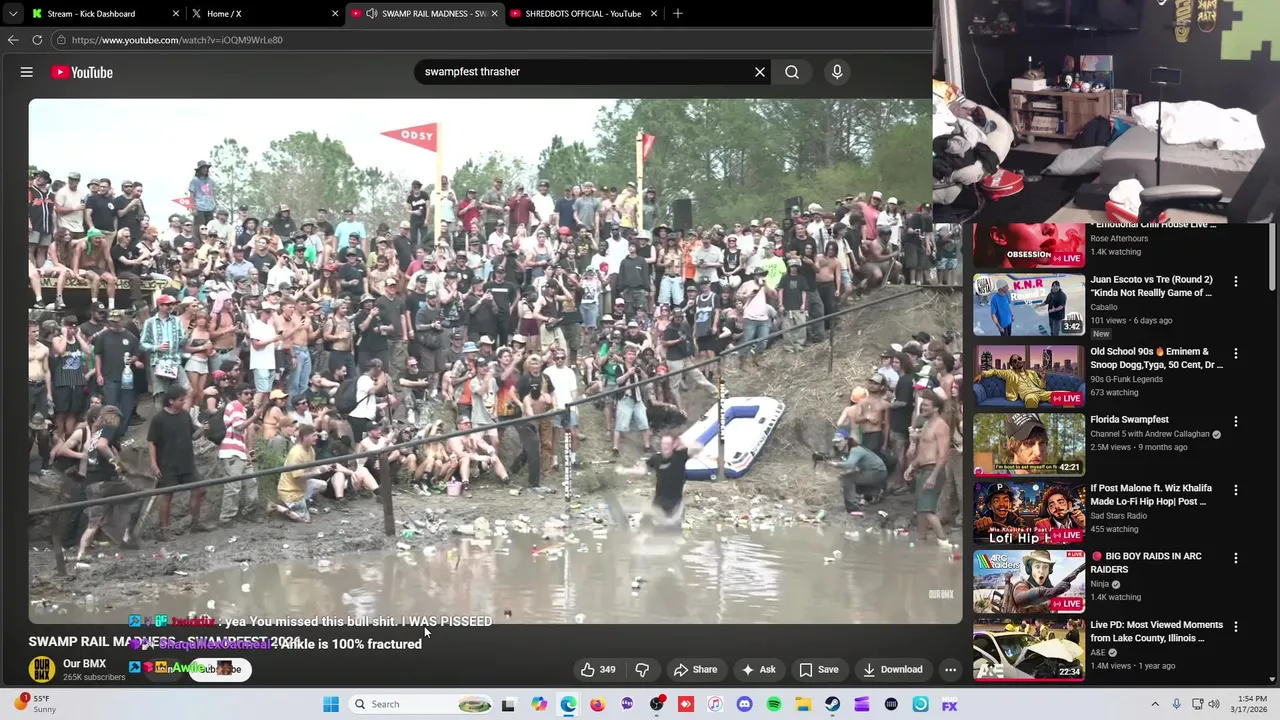Image resolution: width=1280 pixels, height=720 pixels.
Task: Go to the YouTube home logo
Action: pos(82,72)
